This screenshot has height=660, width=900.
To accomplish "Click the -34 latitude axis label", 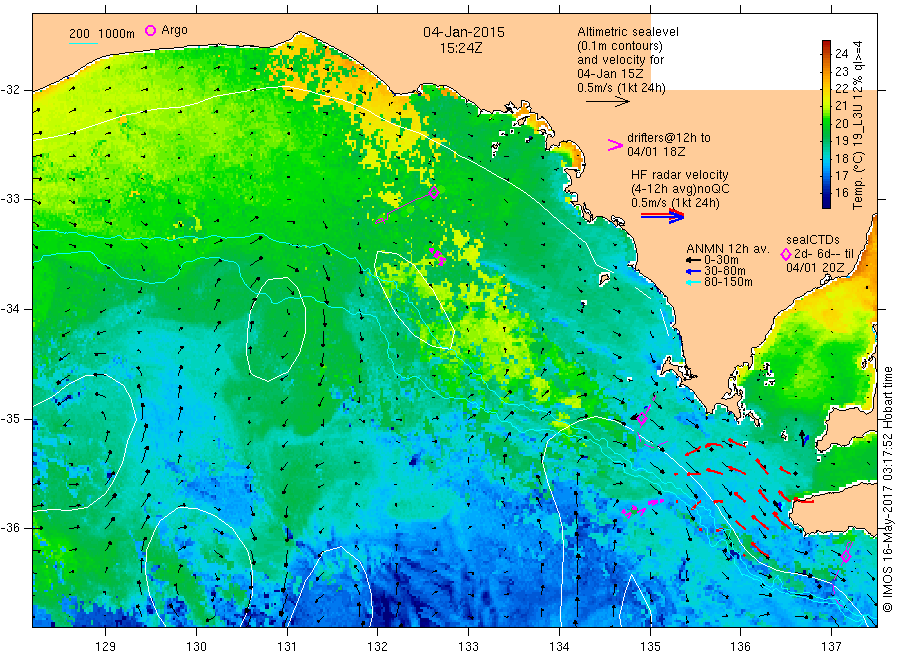I will coord(10,309).
